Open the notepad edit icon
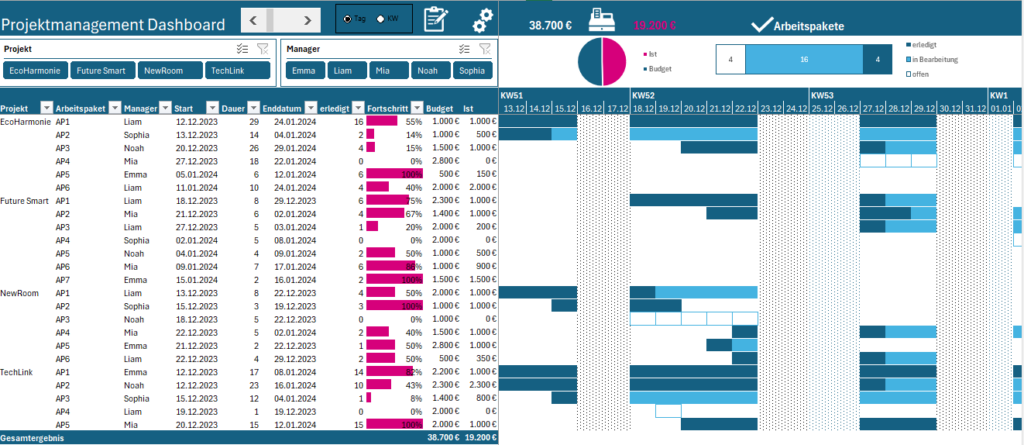This screenshot has height=445, width=1024. [436, 20]
